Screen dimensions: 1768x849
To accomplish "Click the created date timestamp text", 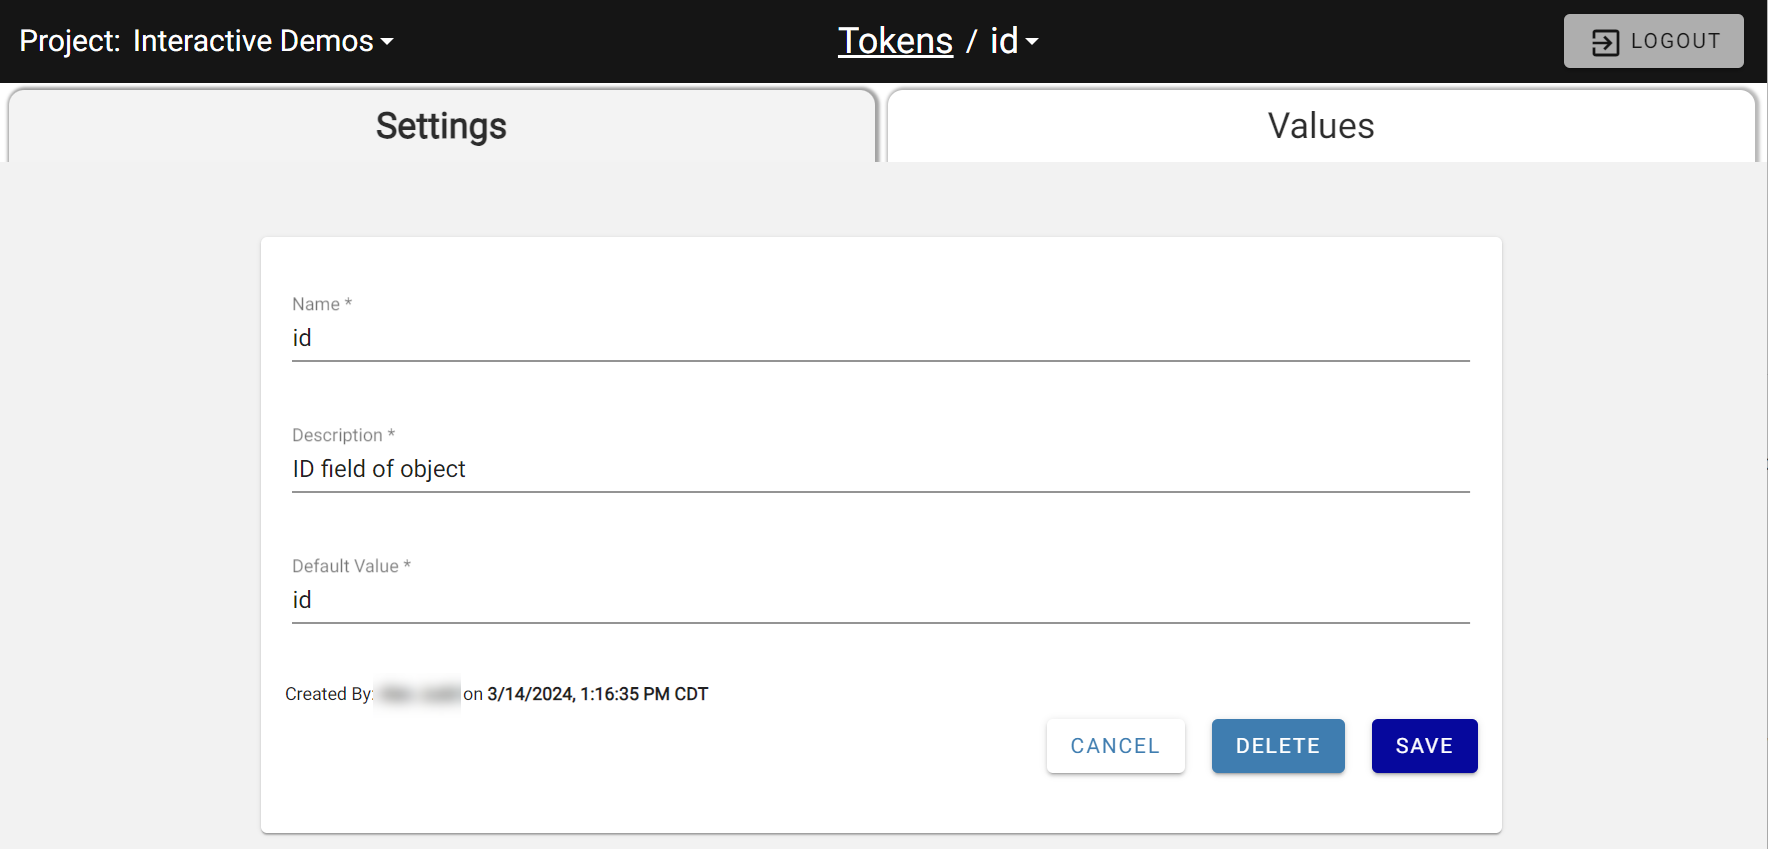I will coord(597,694).
